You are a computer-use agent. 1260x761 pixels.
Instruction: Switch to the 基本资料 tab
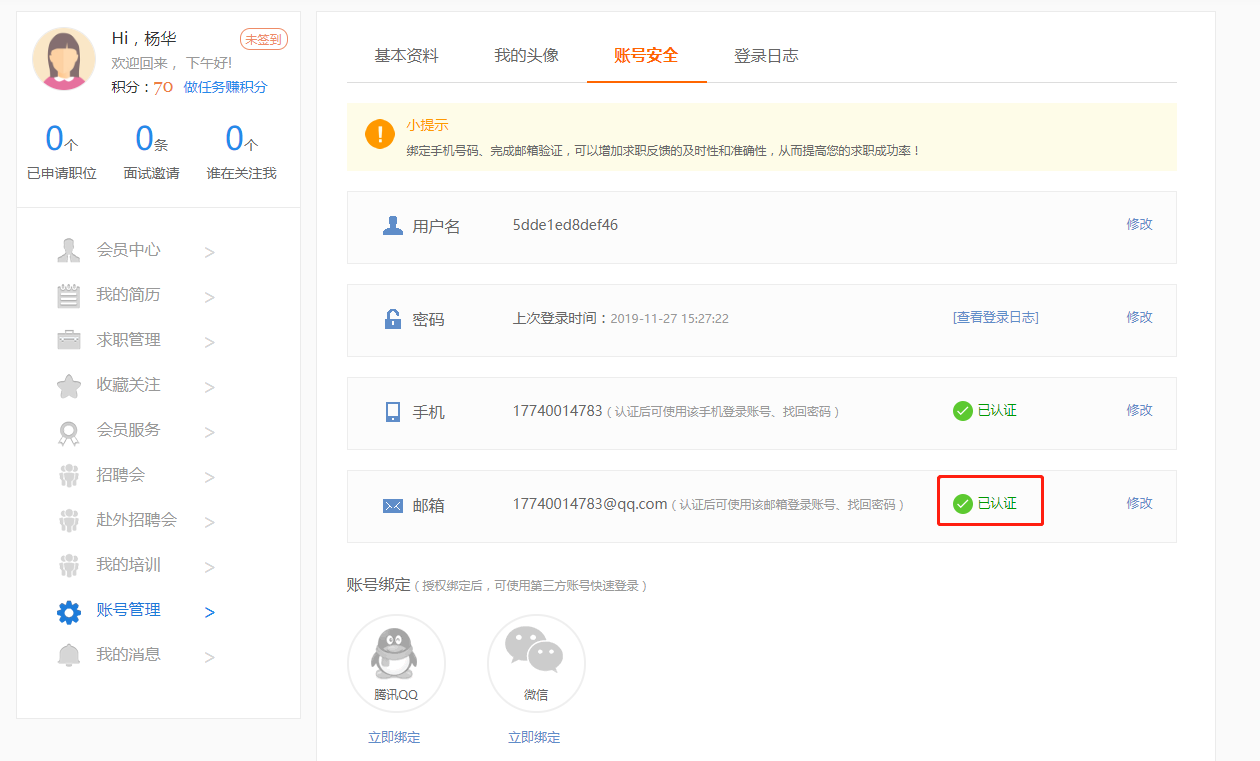406,56
